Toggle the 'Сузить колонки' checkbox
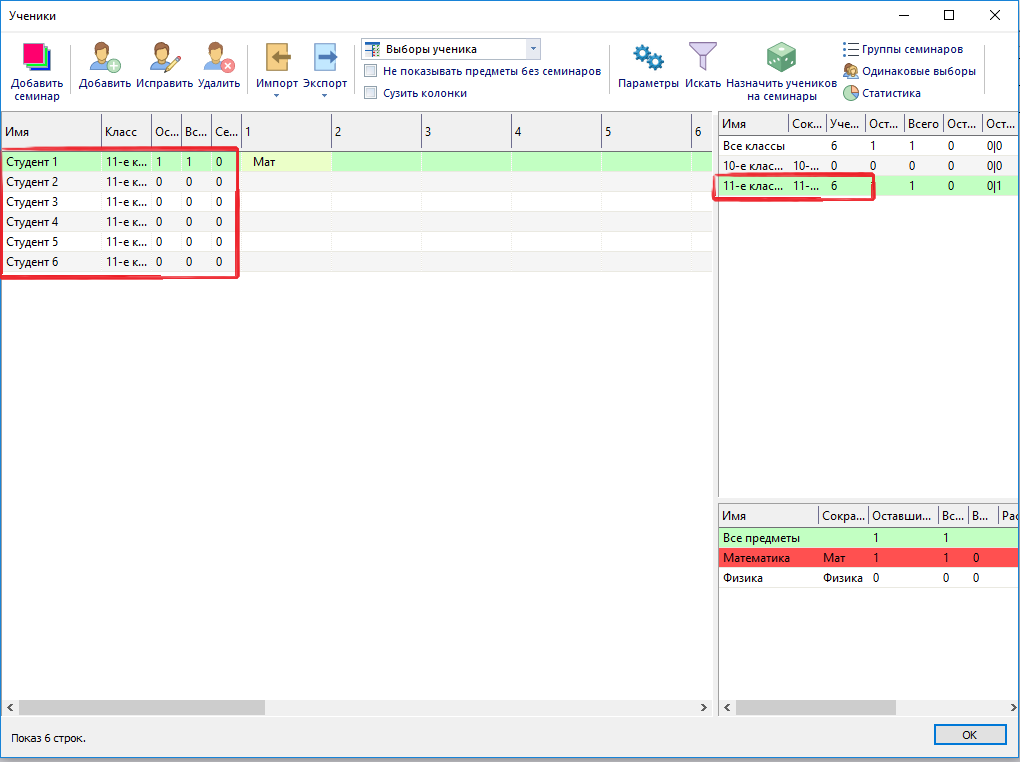This screenshot has width=1020, height=762. pyautogui.click(x=371, y=93)
